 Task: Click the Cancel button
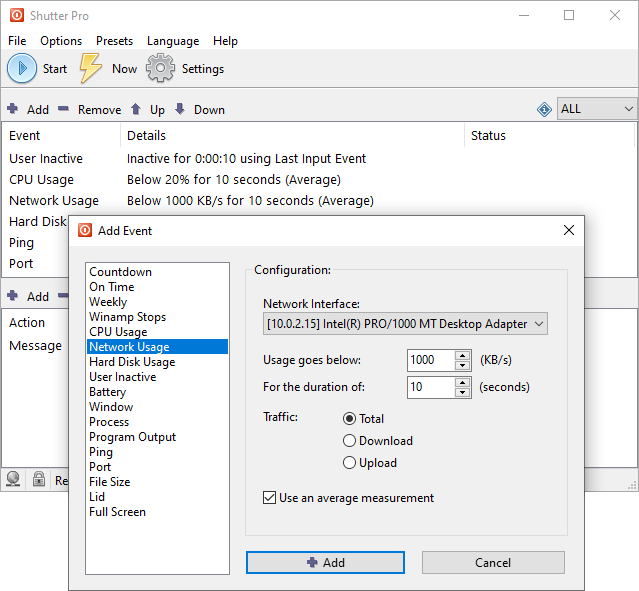pos(493,562)
